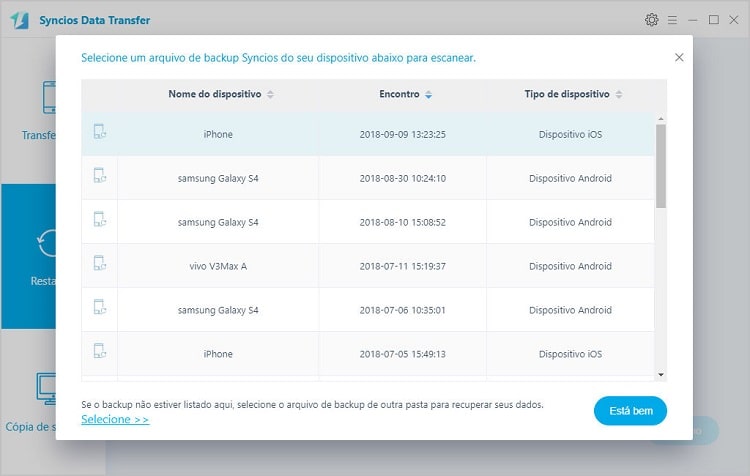The width and height of the screenshot is (750, 476).
Task: Click timestamp 2018-07-11 15:19:37
Action: point(403,266)
